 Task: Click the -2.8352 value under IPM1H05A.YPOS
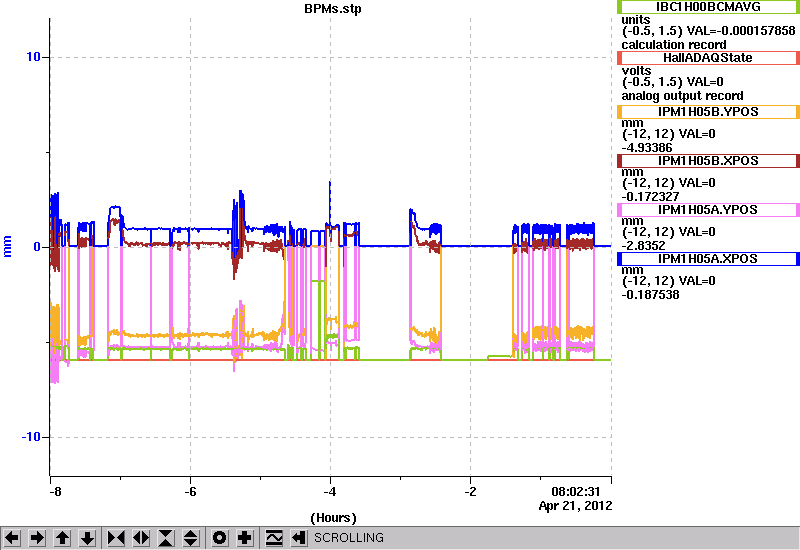pos(643,246)
